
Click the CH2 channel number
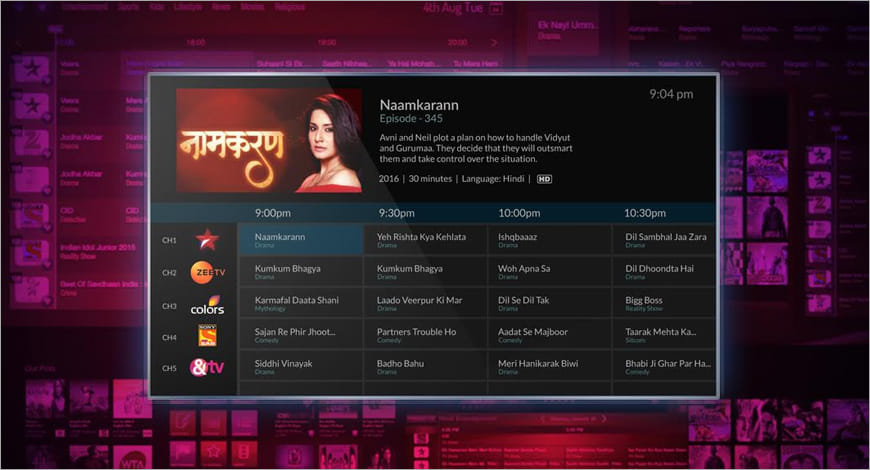pos(169,272)
